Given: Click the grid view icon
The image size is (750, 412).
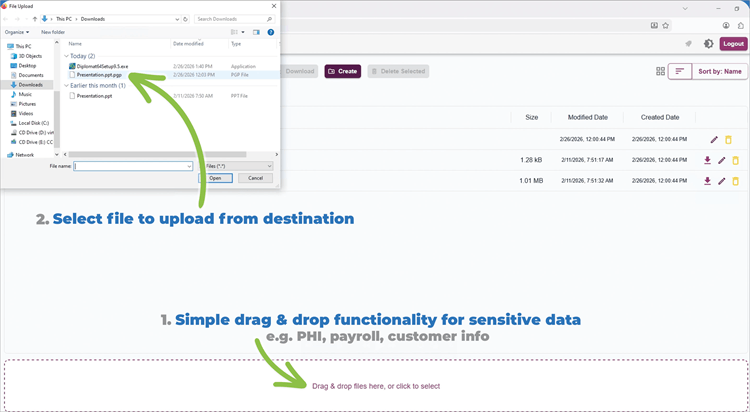Looking at the screenshot, I should click(660, 71).
